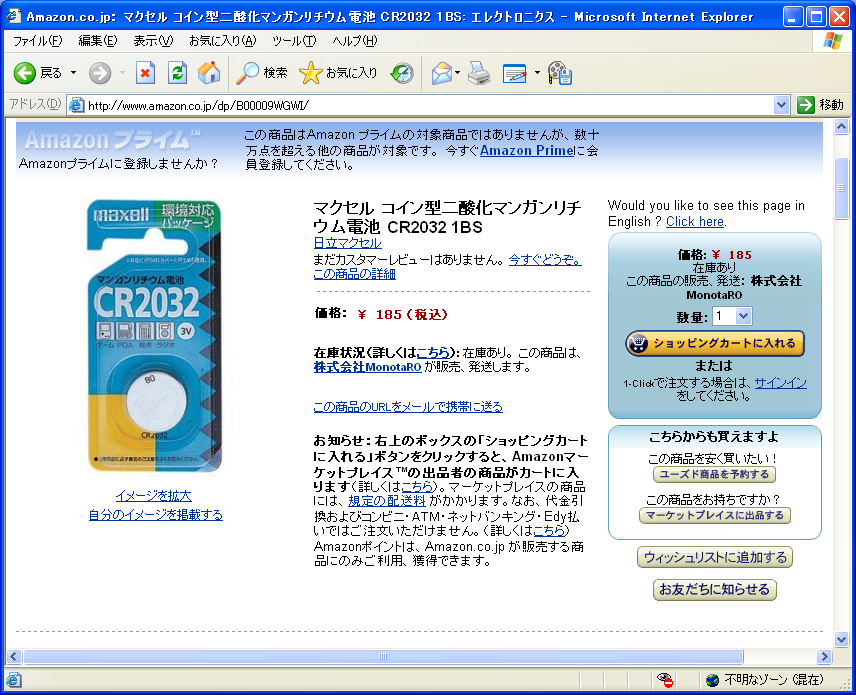
Task: Click the grey Forward arrow button
Action: [100, 73]
